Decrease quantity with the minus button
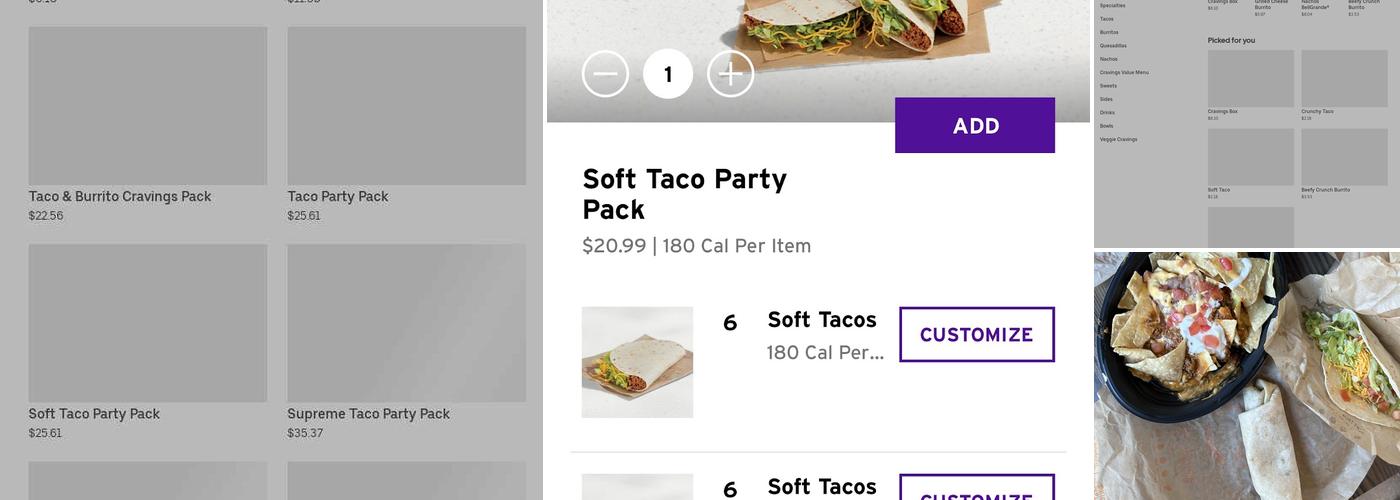Image resolution: width=1400 pixels, height=500 pixels. tap(605, 74)
